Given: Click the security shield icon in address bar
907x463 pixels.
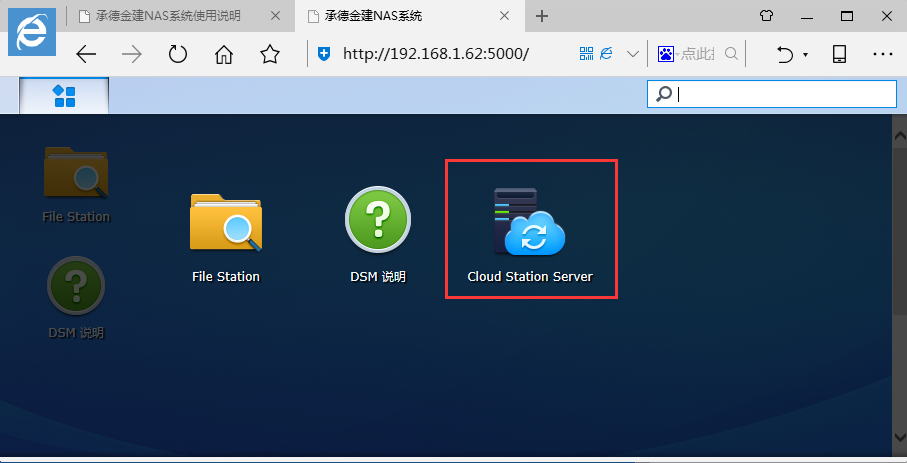Looking at the screenshot, I should tap(325, 54).
